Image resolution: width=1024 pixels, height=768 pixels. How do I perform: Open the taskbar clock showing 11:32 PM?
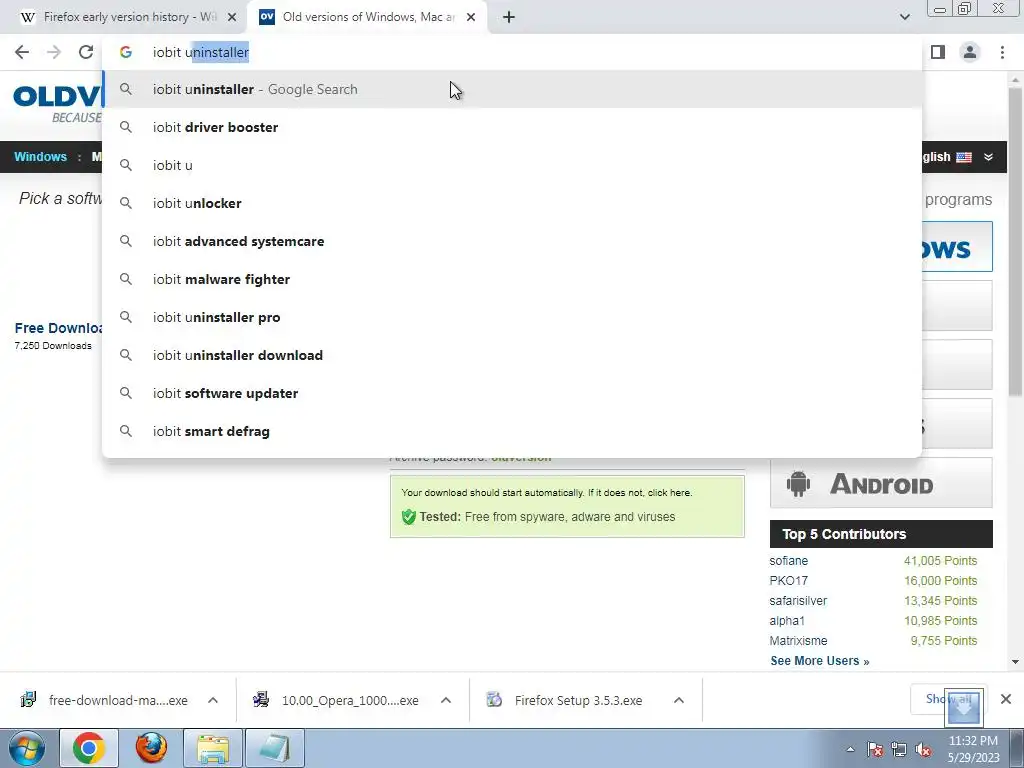pos(973,748)
